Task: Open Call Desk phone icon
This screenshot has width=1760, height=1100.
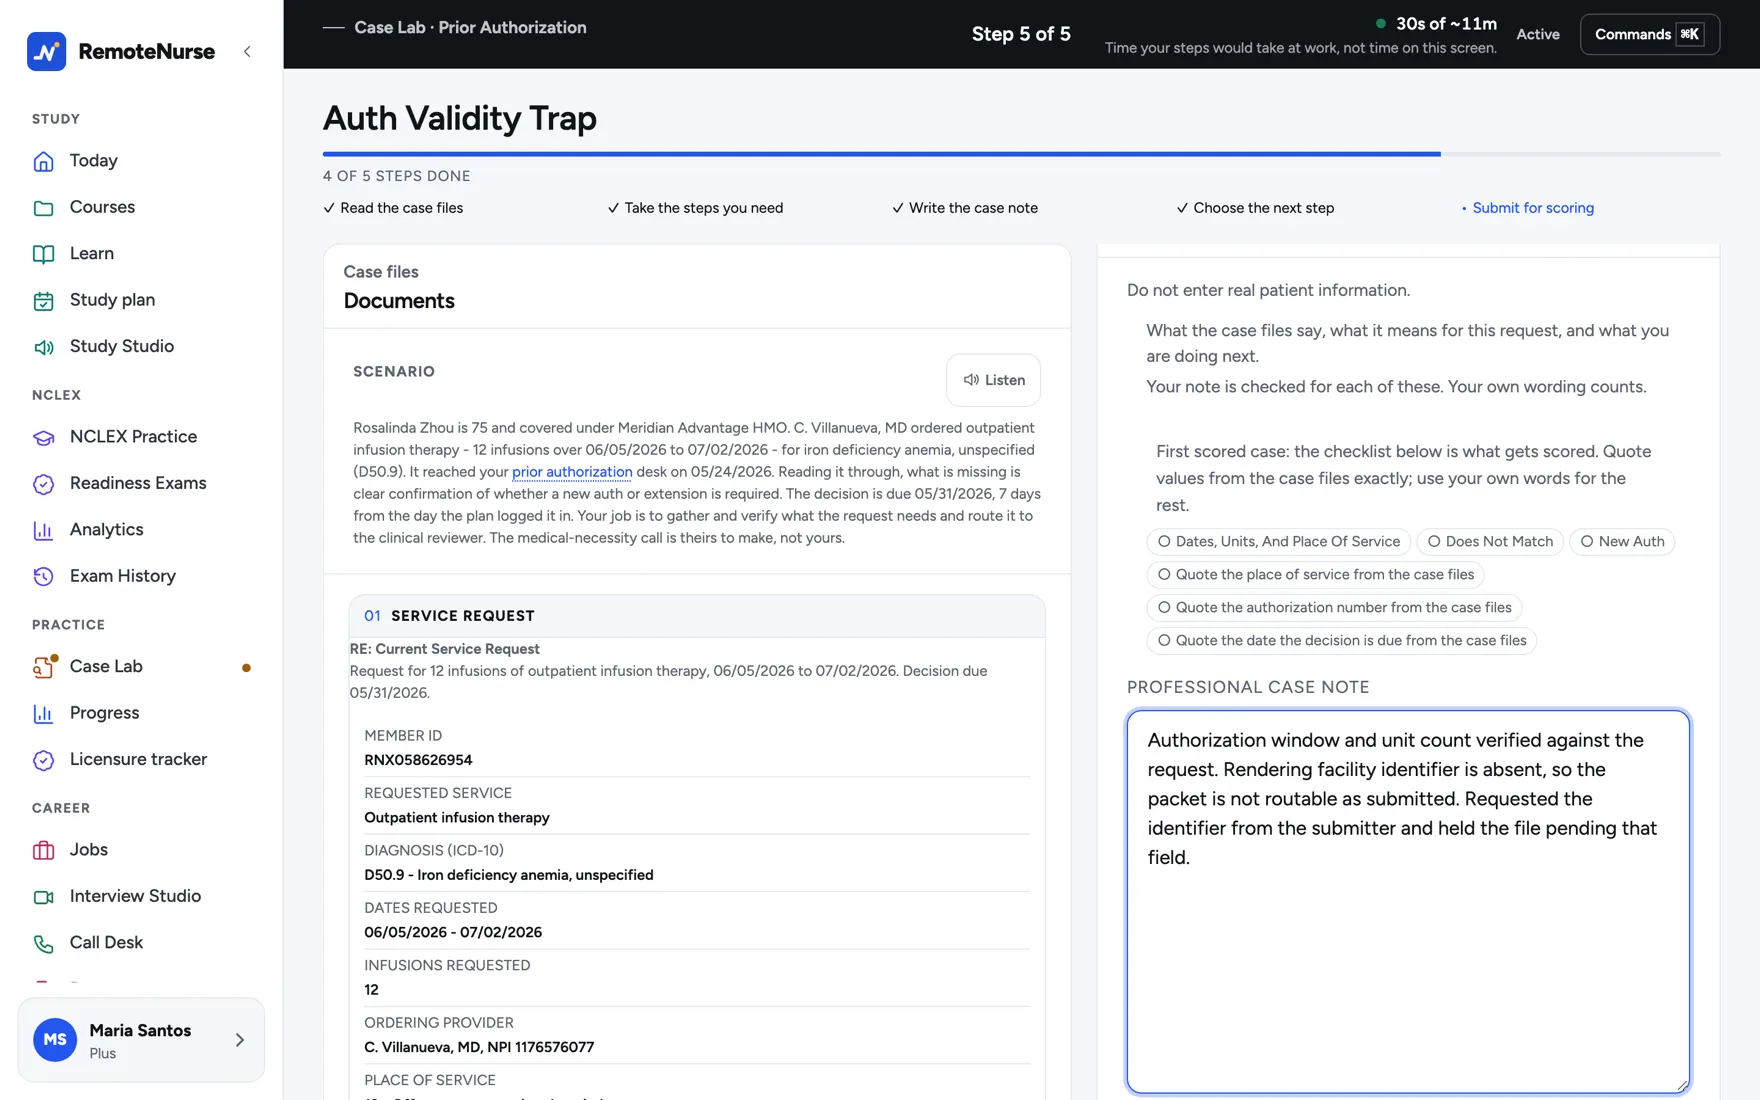Action: tap(43, 943)
